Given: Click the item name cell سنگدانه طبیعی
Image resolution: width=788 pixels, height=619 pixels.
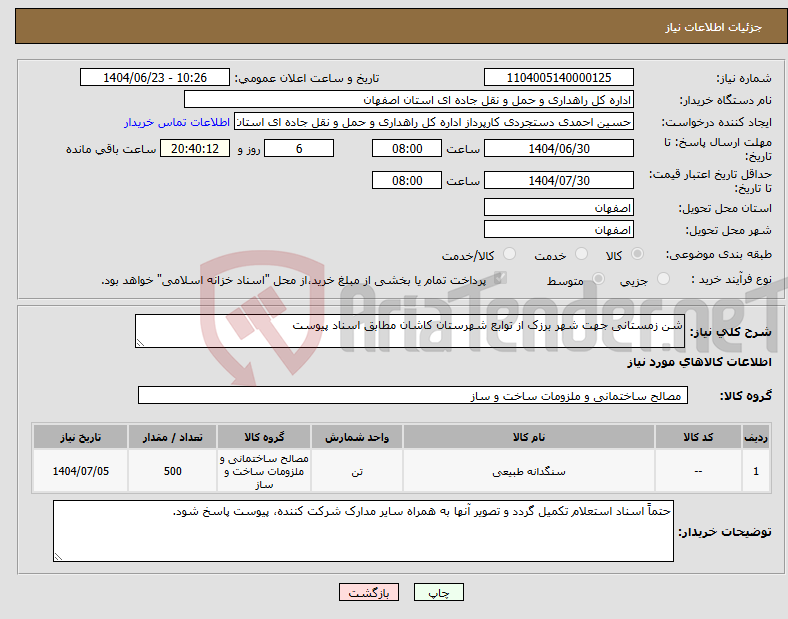Looking at the screenshot, I should (529, 471).
